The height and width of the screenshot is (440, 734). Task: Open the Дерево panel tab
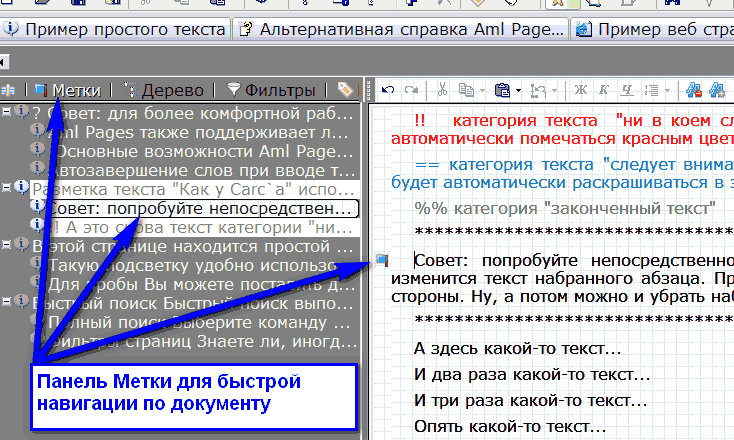pos(164,90)
